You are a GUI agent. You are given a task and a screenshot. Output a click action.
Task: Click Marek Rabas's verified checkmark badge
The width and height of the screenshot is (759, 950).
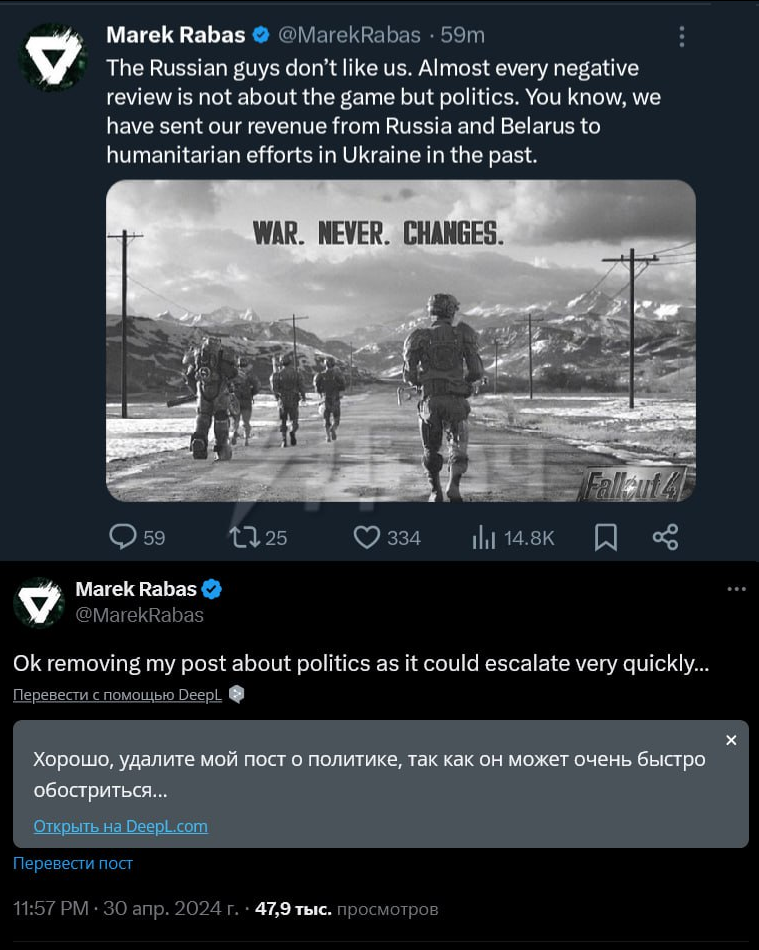(x=262, y=34)
